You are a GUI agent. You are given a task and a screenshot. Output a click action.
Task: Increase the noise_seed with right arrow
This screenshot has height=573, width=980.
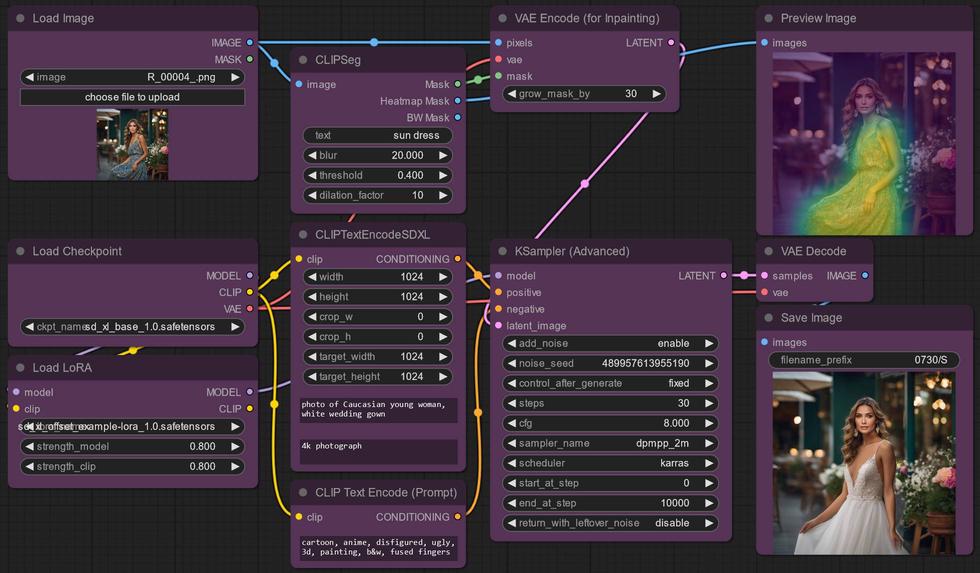click(x=709, y=363)
